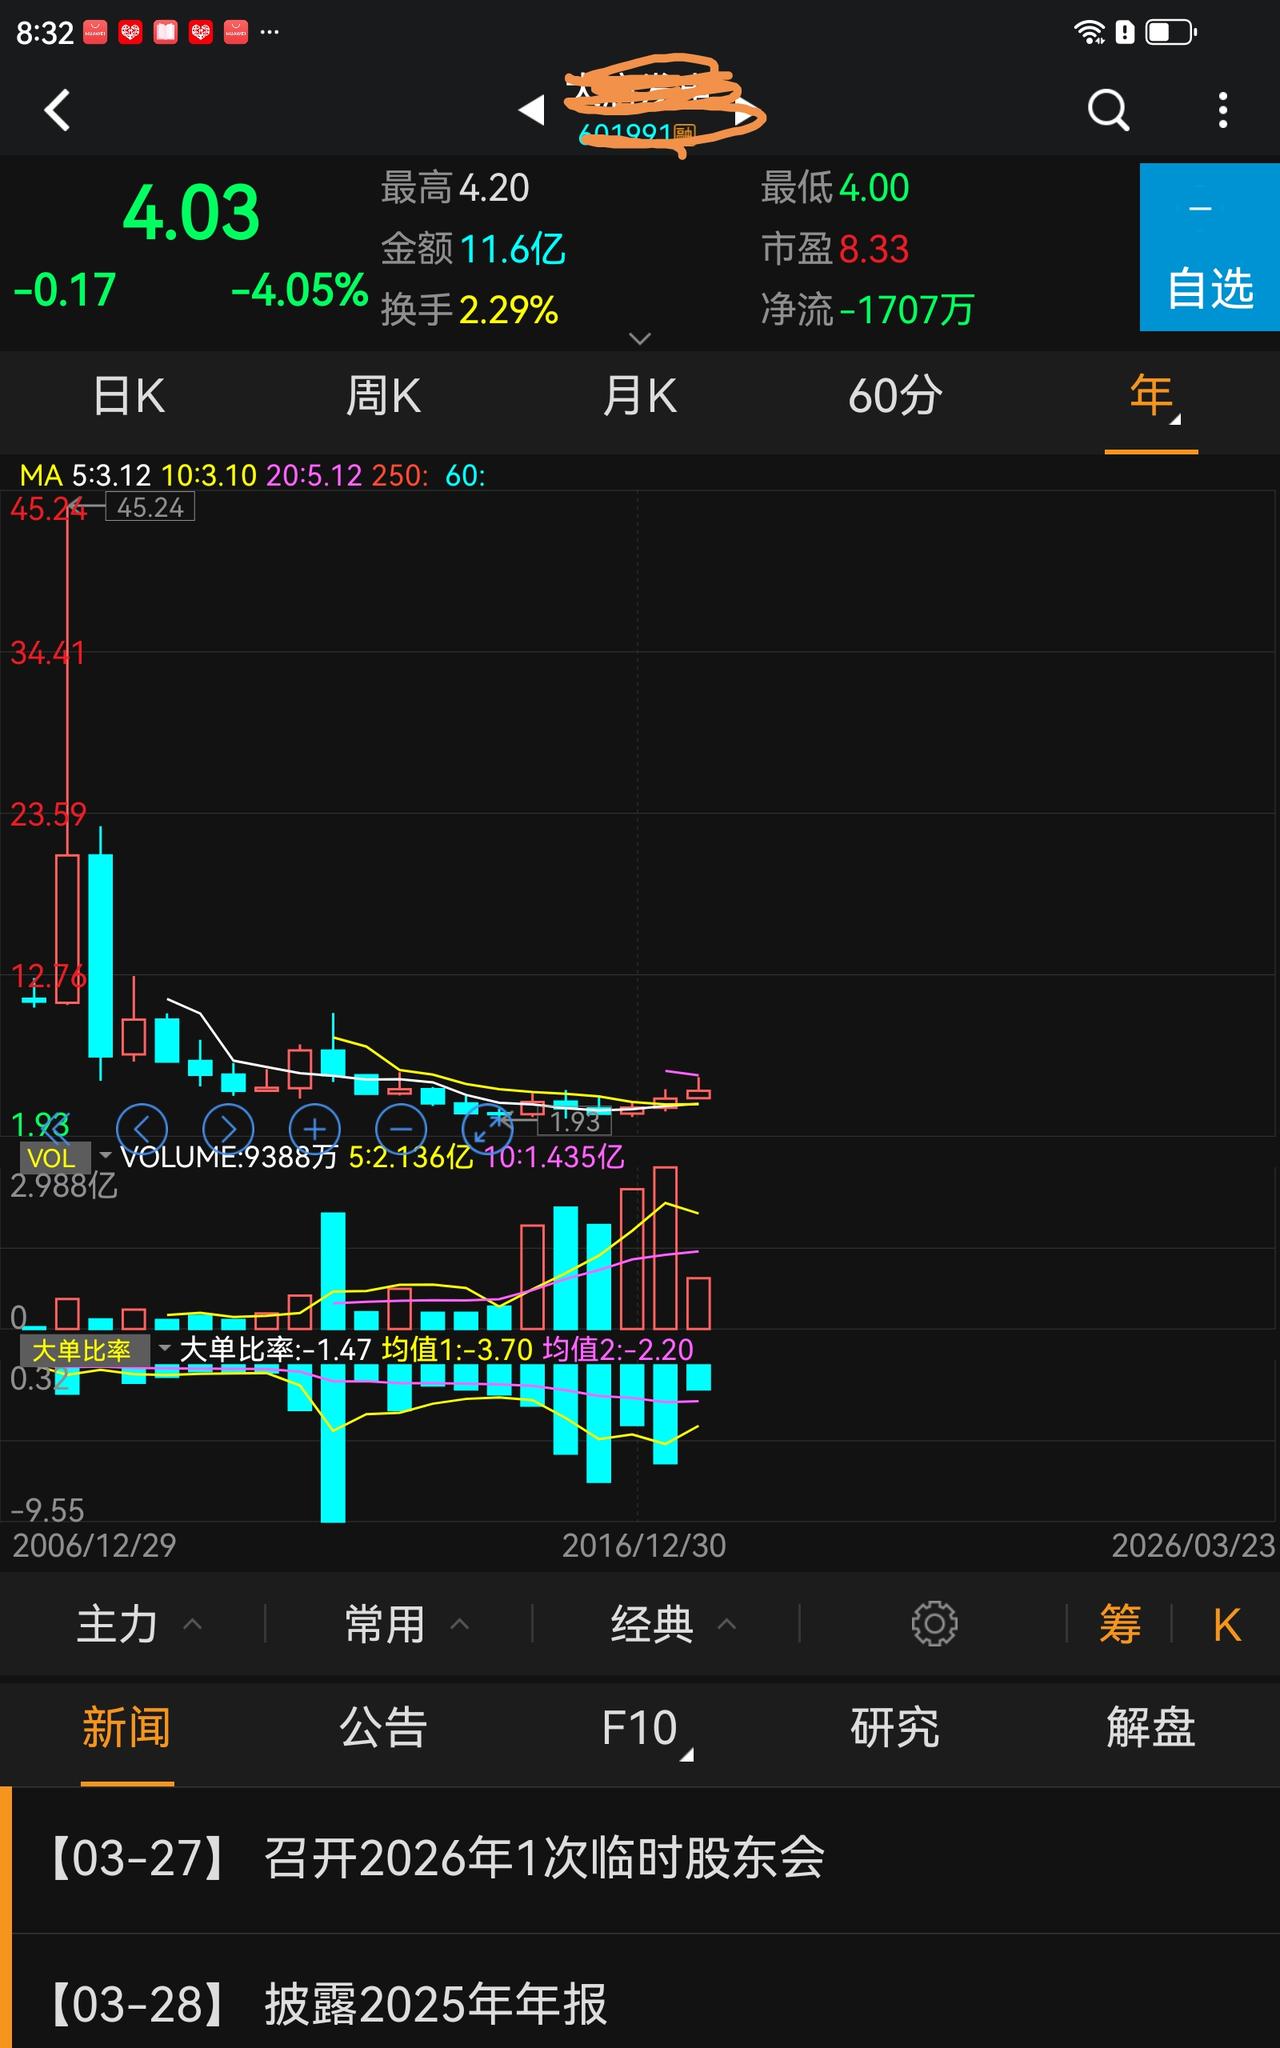Switch to 60分 chart tab

[x=895, y=396]
